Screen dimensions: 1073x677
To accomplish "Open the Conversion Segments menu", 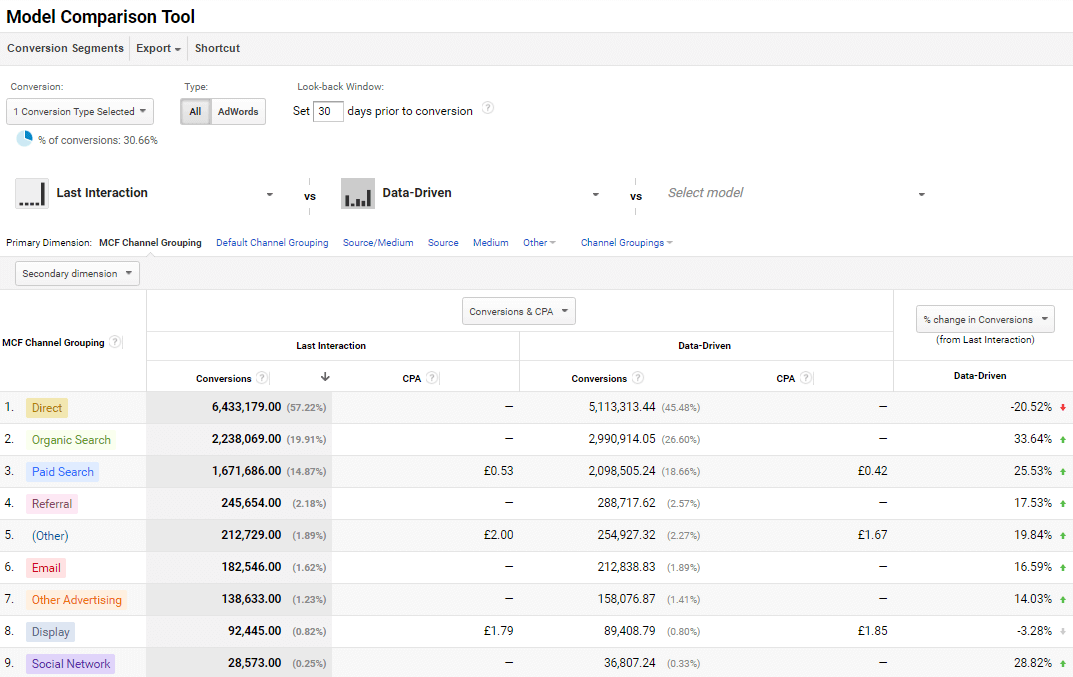I will pyautogui.click(x=65, y=49).
